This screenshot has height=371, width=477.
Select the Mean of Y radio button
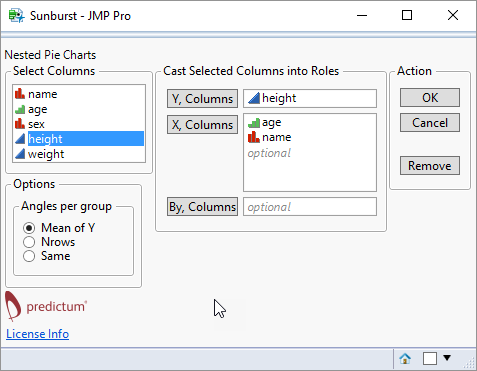point(29,228)
